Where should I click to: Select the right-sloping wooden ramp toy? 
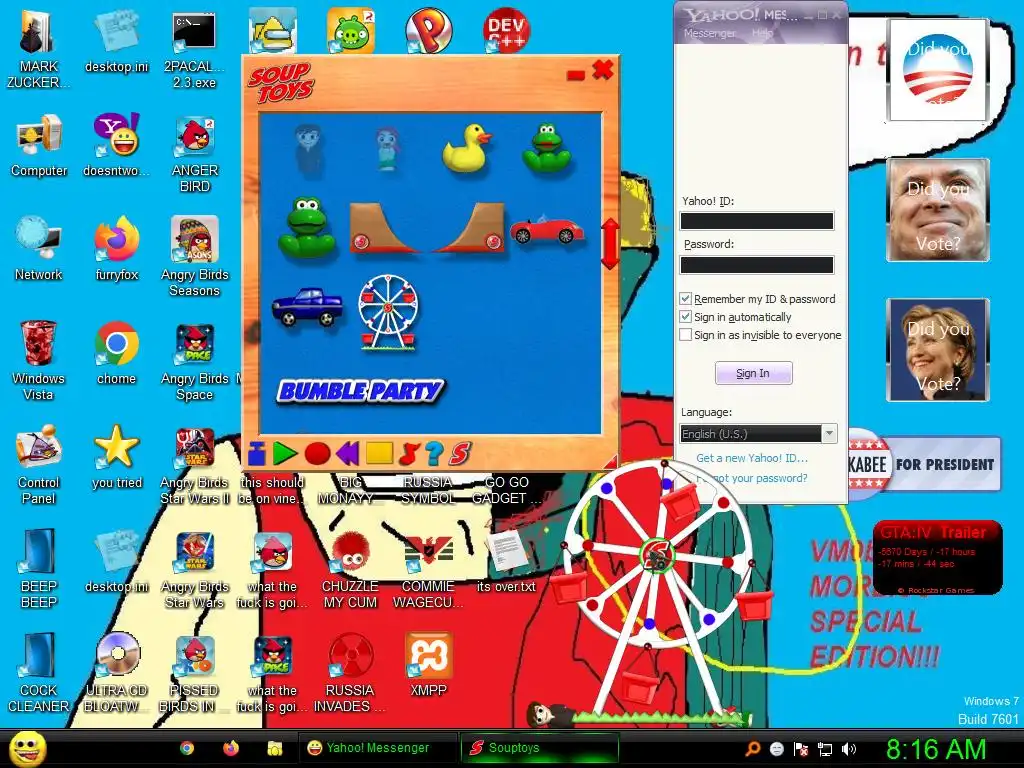point(468,227)
